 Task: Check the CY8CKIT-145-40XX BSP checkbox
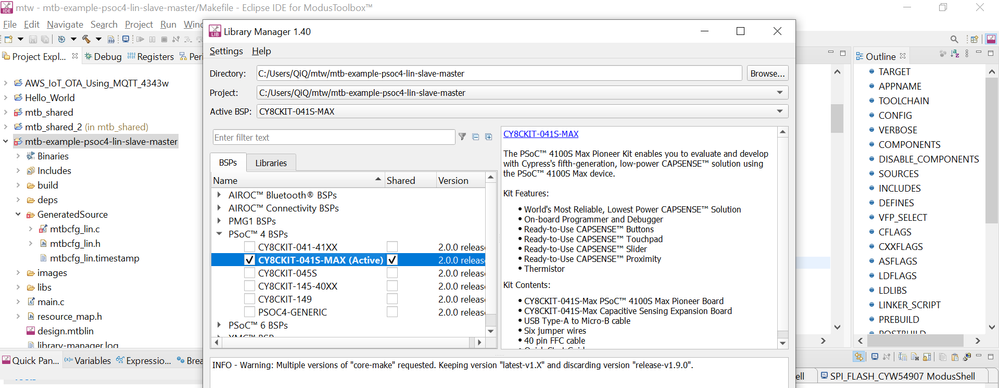pos(250,286)
